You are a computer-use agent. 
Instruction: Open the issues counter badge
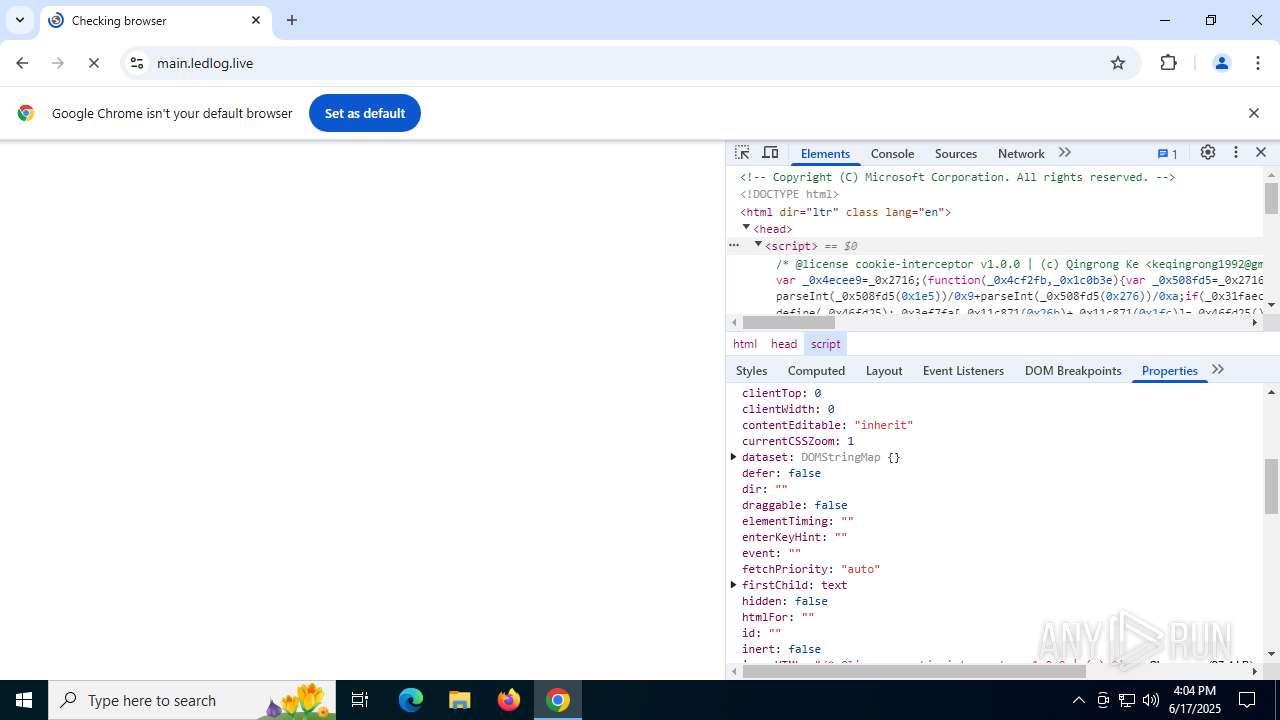point(1168,154)
